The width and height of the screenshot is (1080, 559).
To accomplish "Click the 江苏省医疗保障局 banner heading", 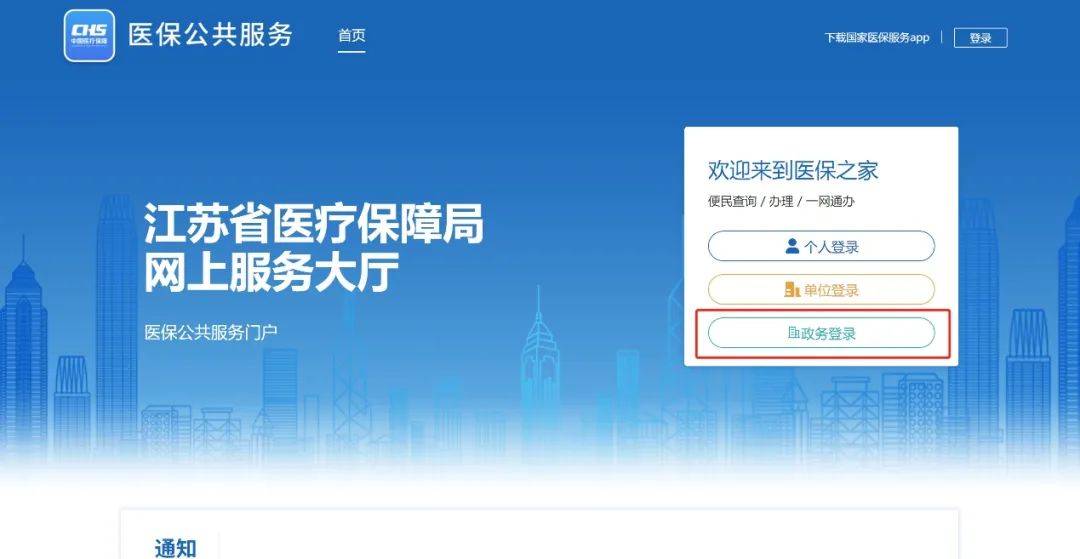I will tap(313, 224).
